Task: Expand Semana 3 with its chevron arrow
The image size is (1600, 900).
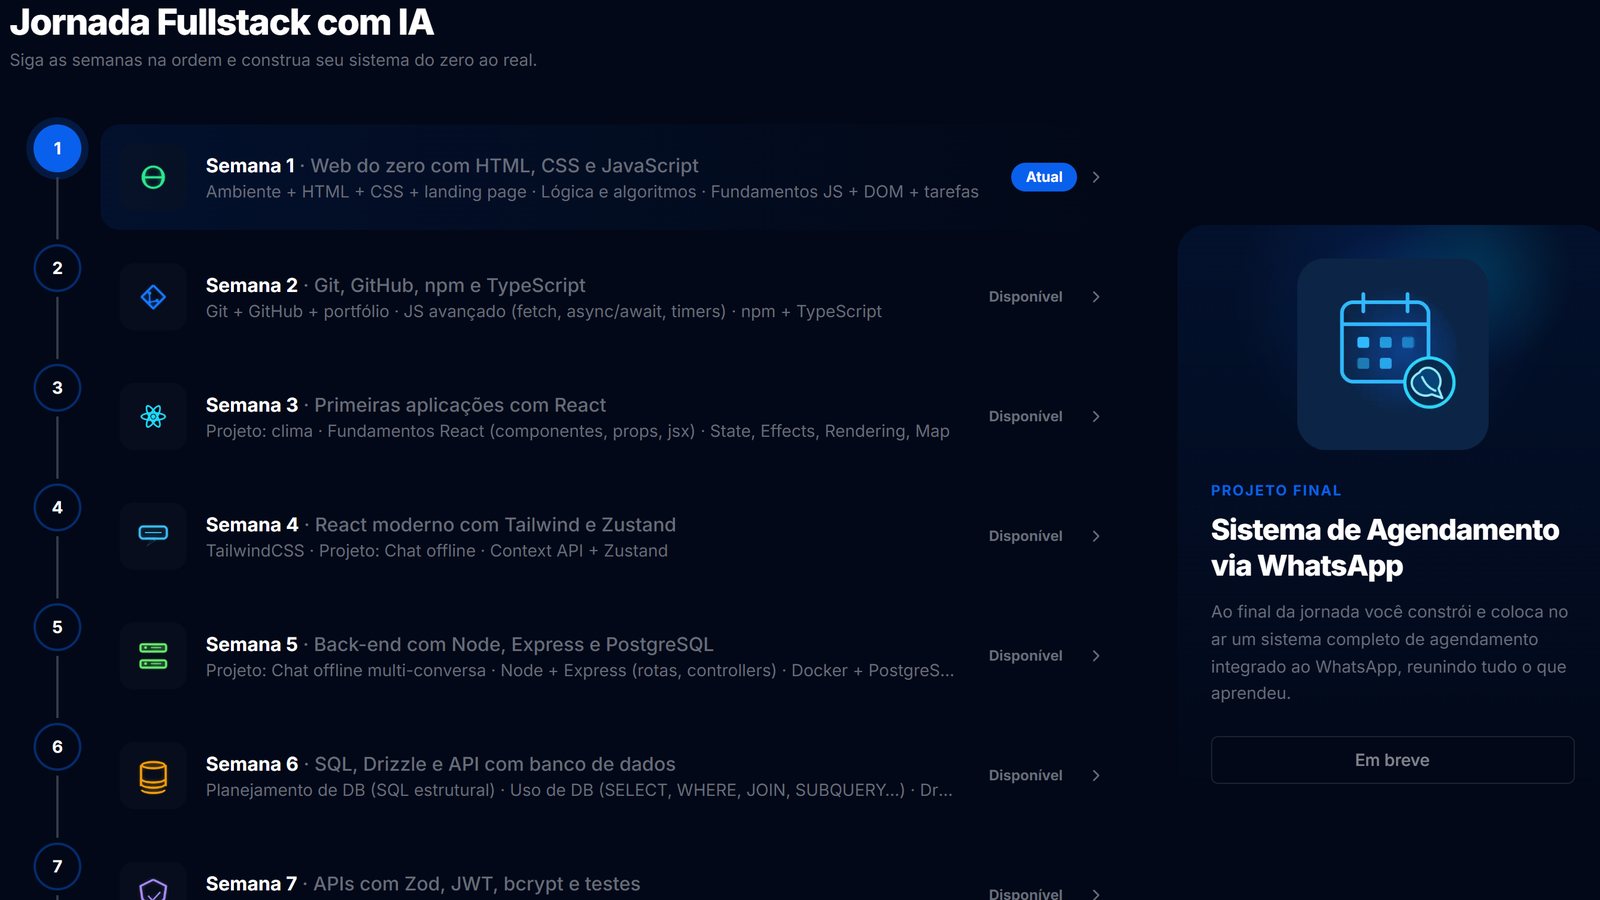Action: 1096,416
